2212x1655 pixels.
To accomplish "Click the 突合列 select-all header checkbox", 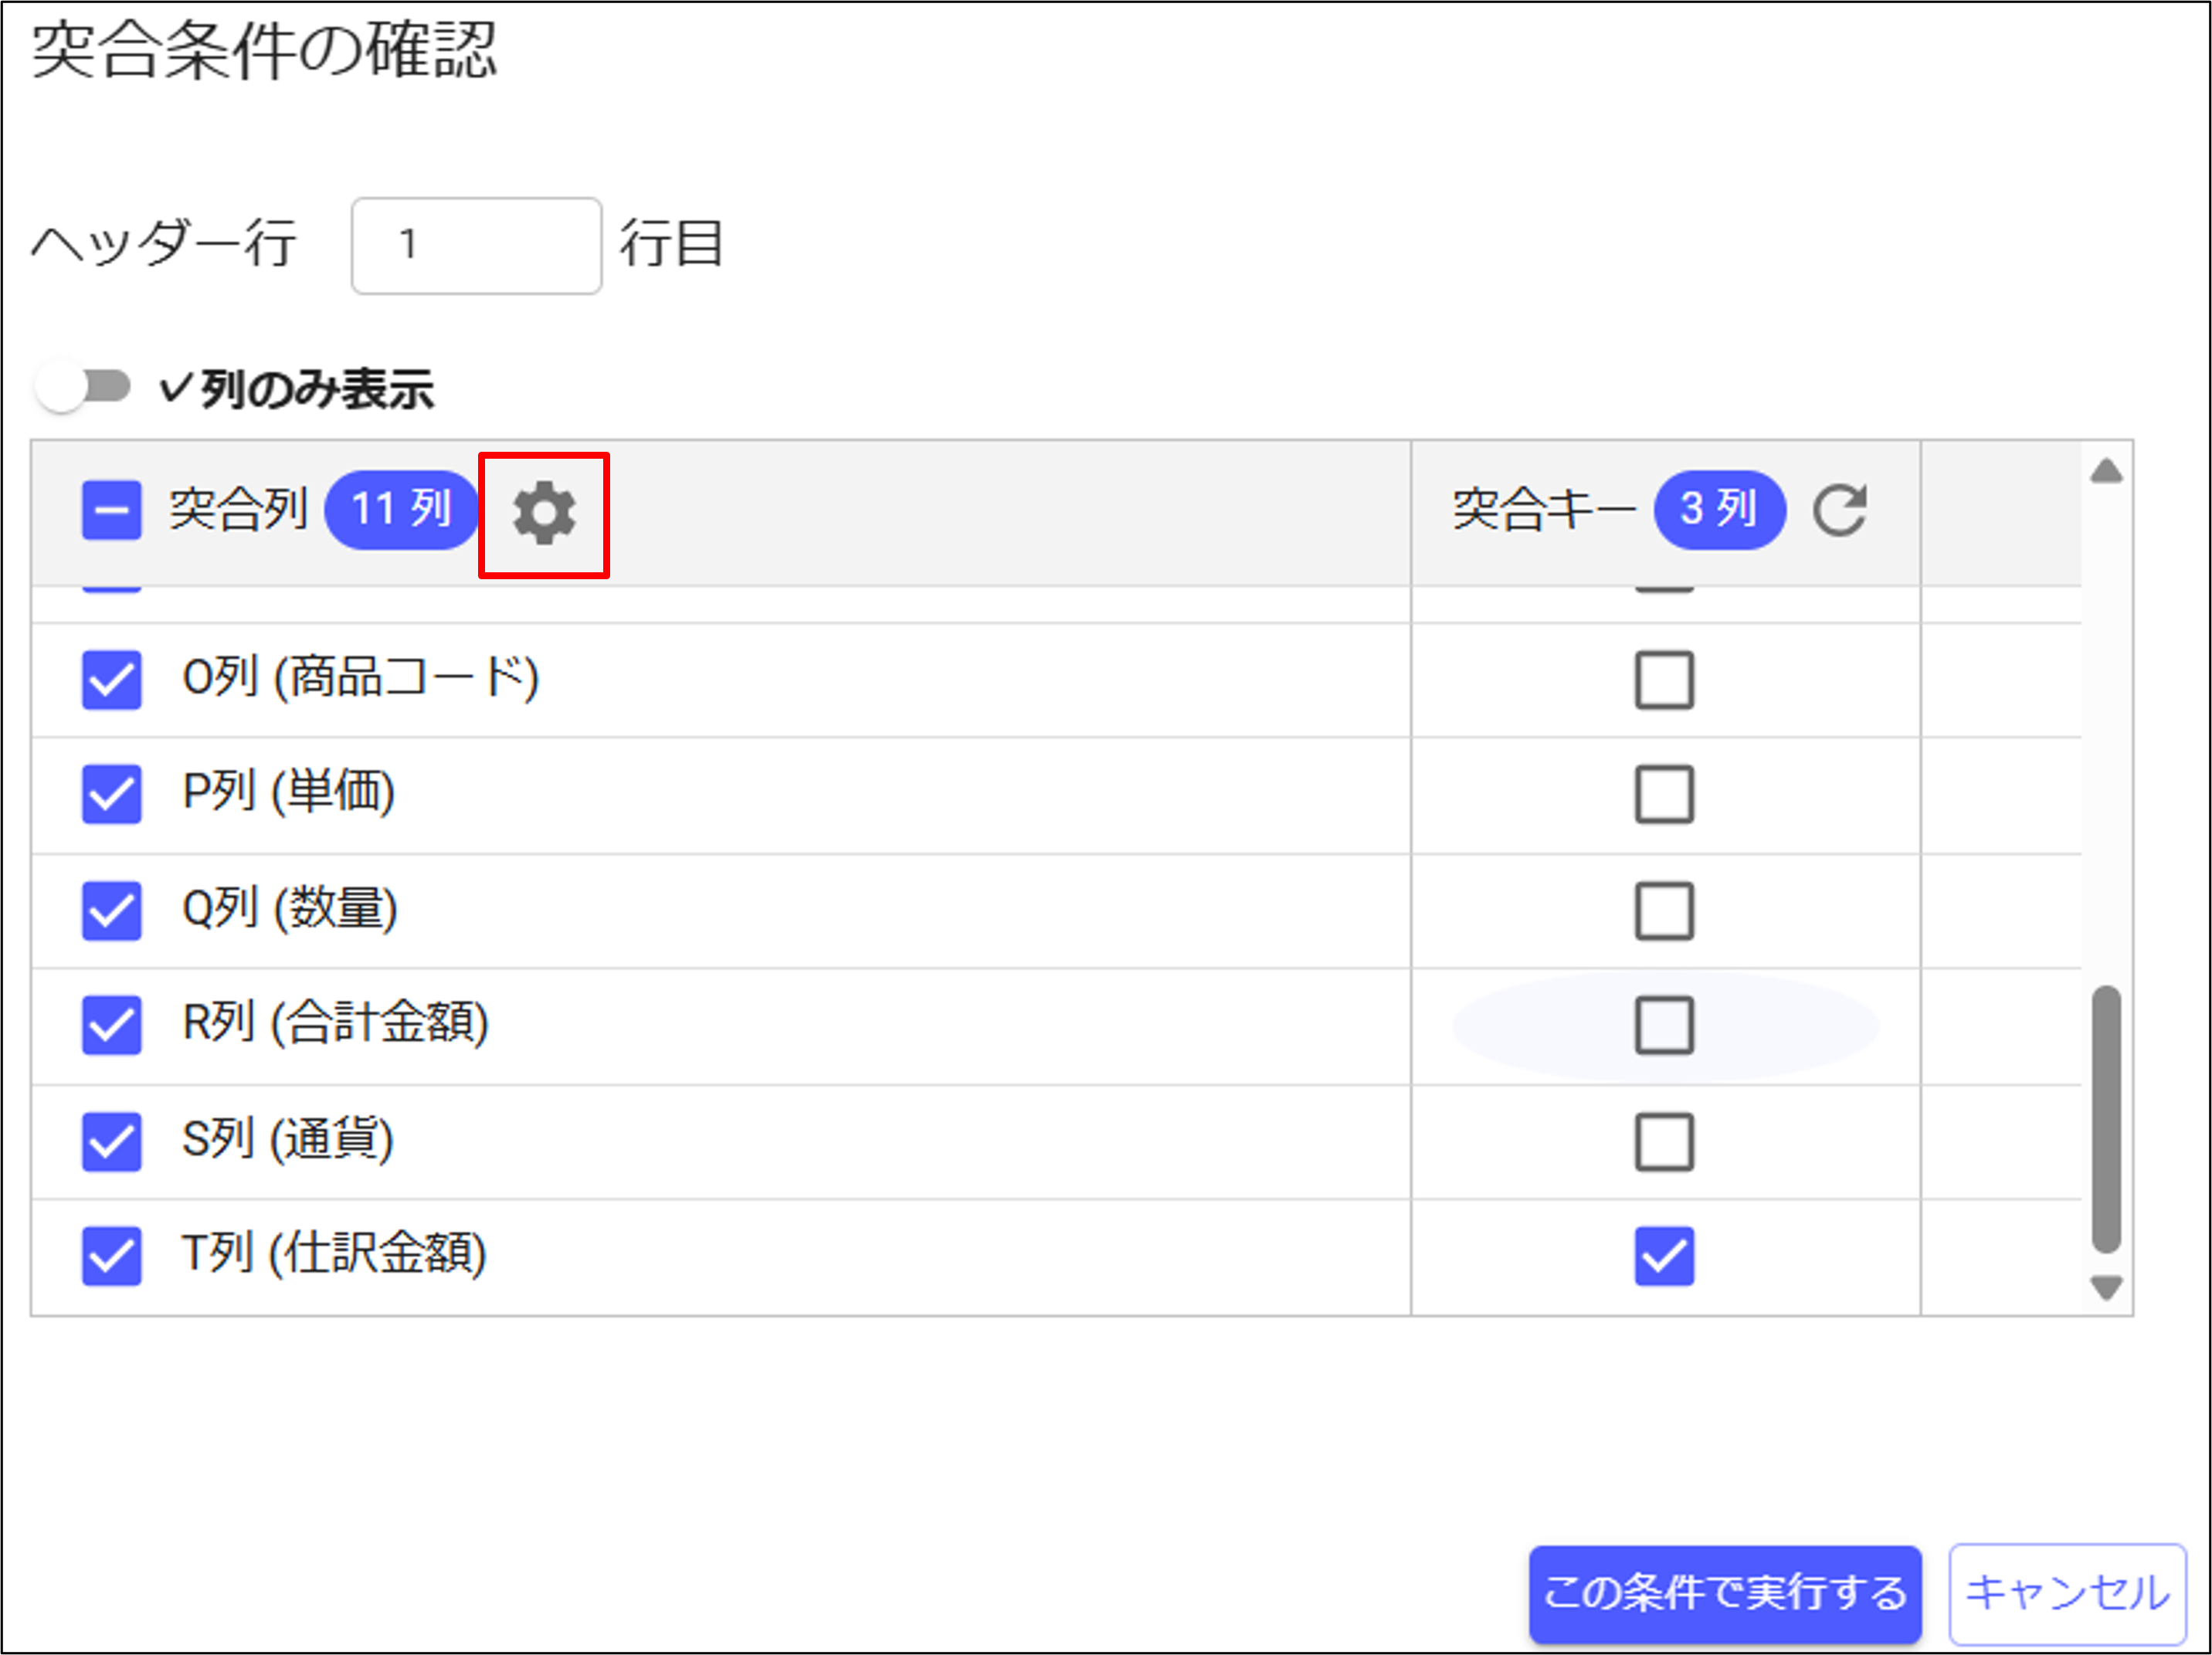I will [x=111, y=511].
